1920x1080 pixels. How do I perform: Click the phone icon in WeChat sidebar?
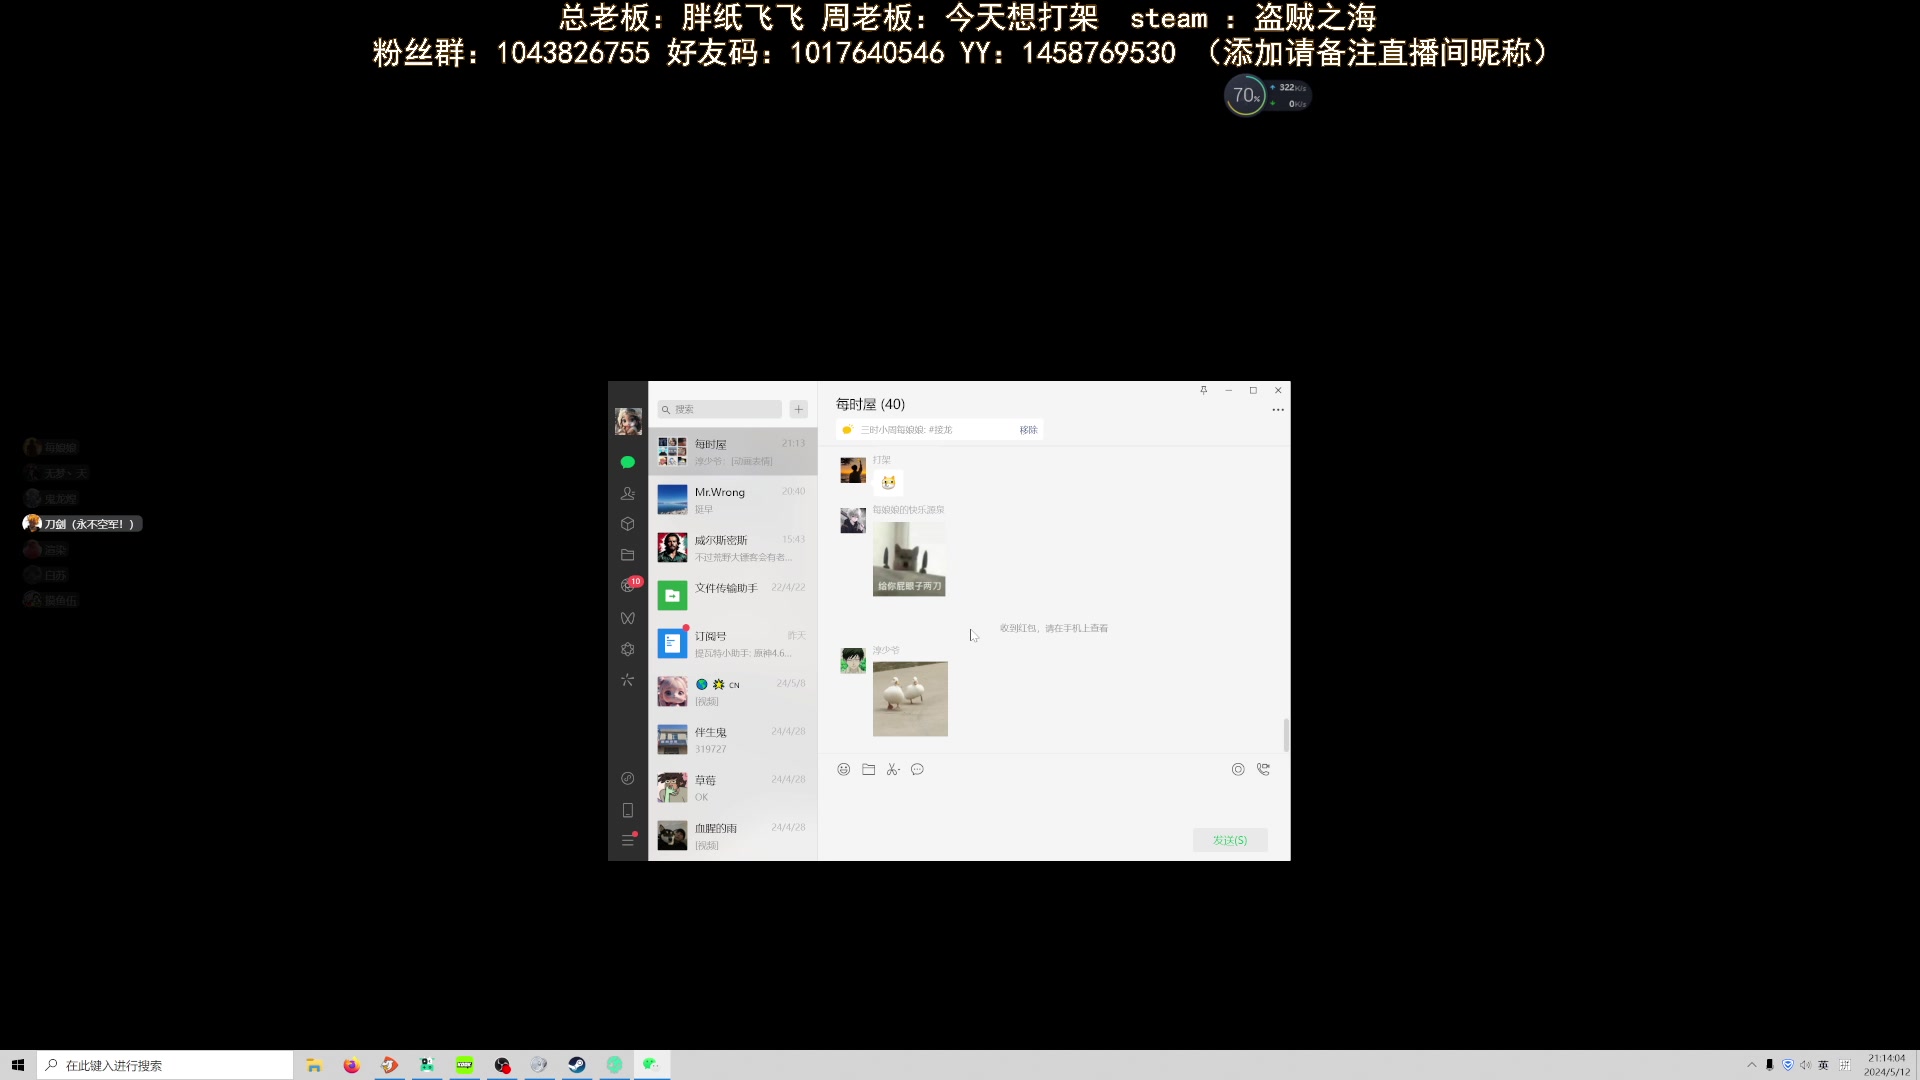[628, 810]
